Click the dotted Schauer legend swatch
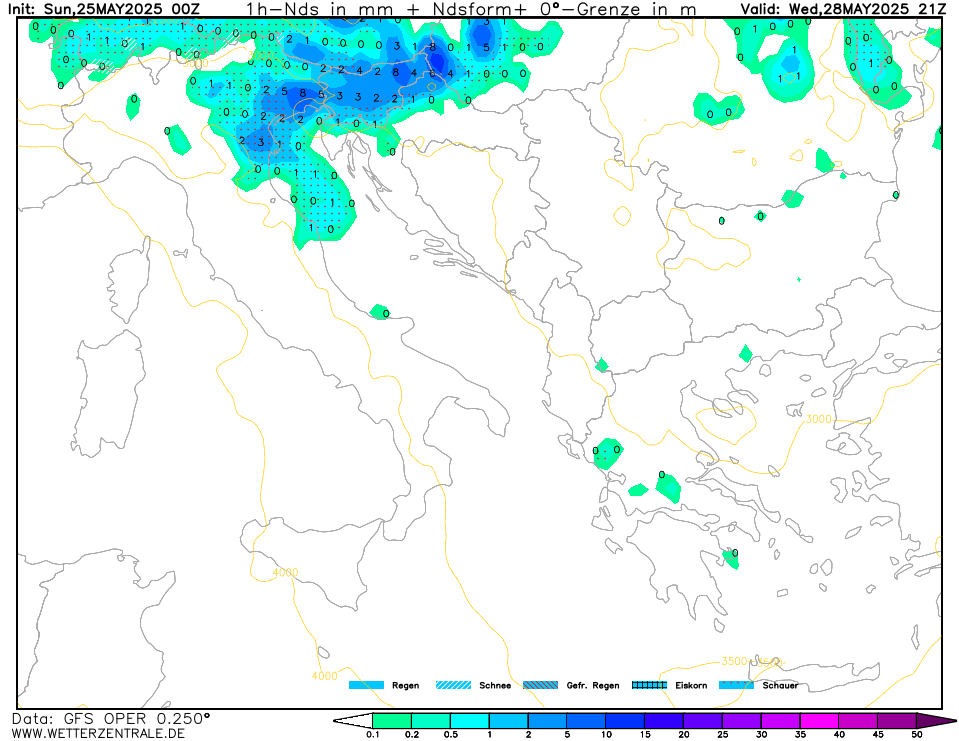959x741 pixels. point(736,685)
